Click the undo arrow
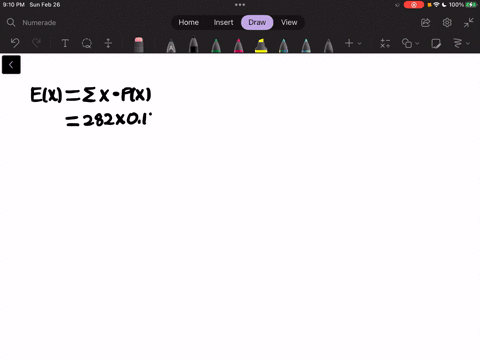This screenshot has height=360, width=480. click(x=15, y=43)
